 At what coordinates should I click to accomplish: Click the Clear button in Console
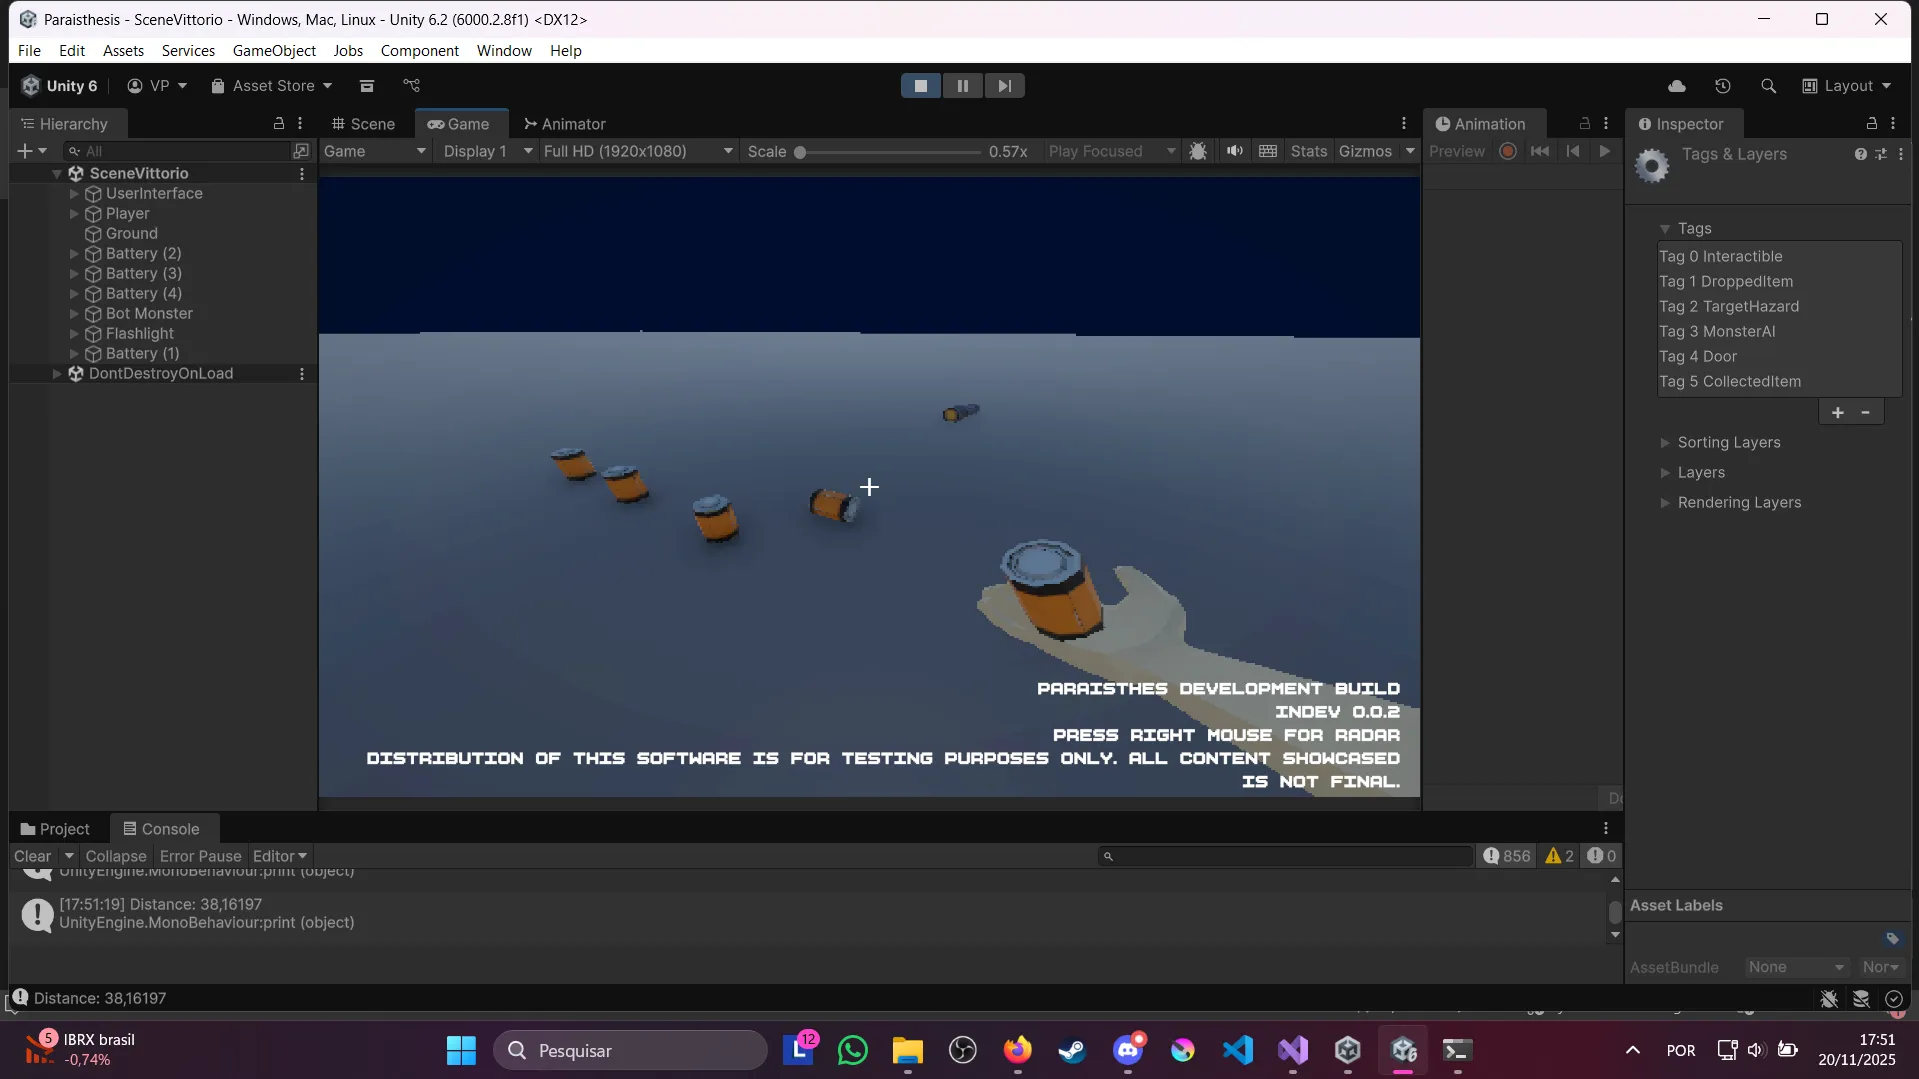34,856
